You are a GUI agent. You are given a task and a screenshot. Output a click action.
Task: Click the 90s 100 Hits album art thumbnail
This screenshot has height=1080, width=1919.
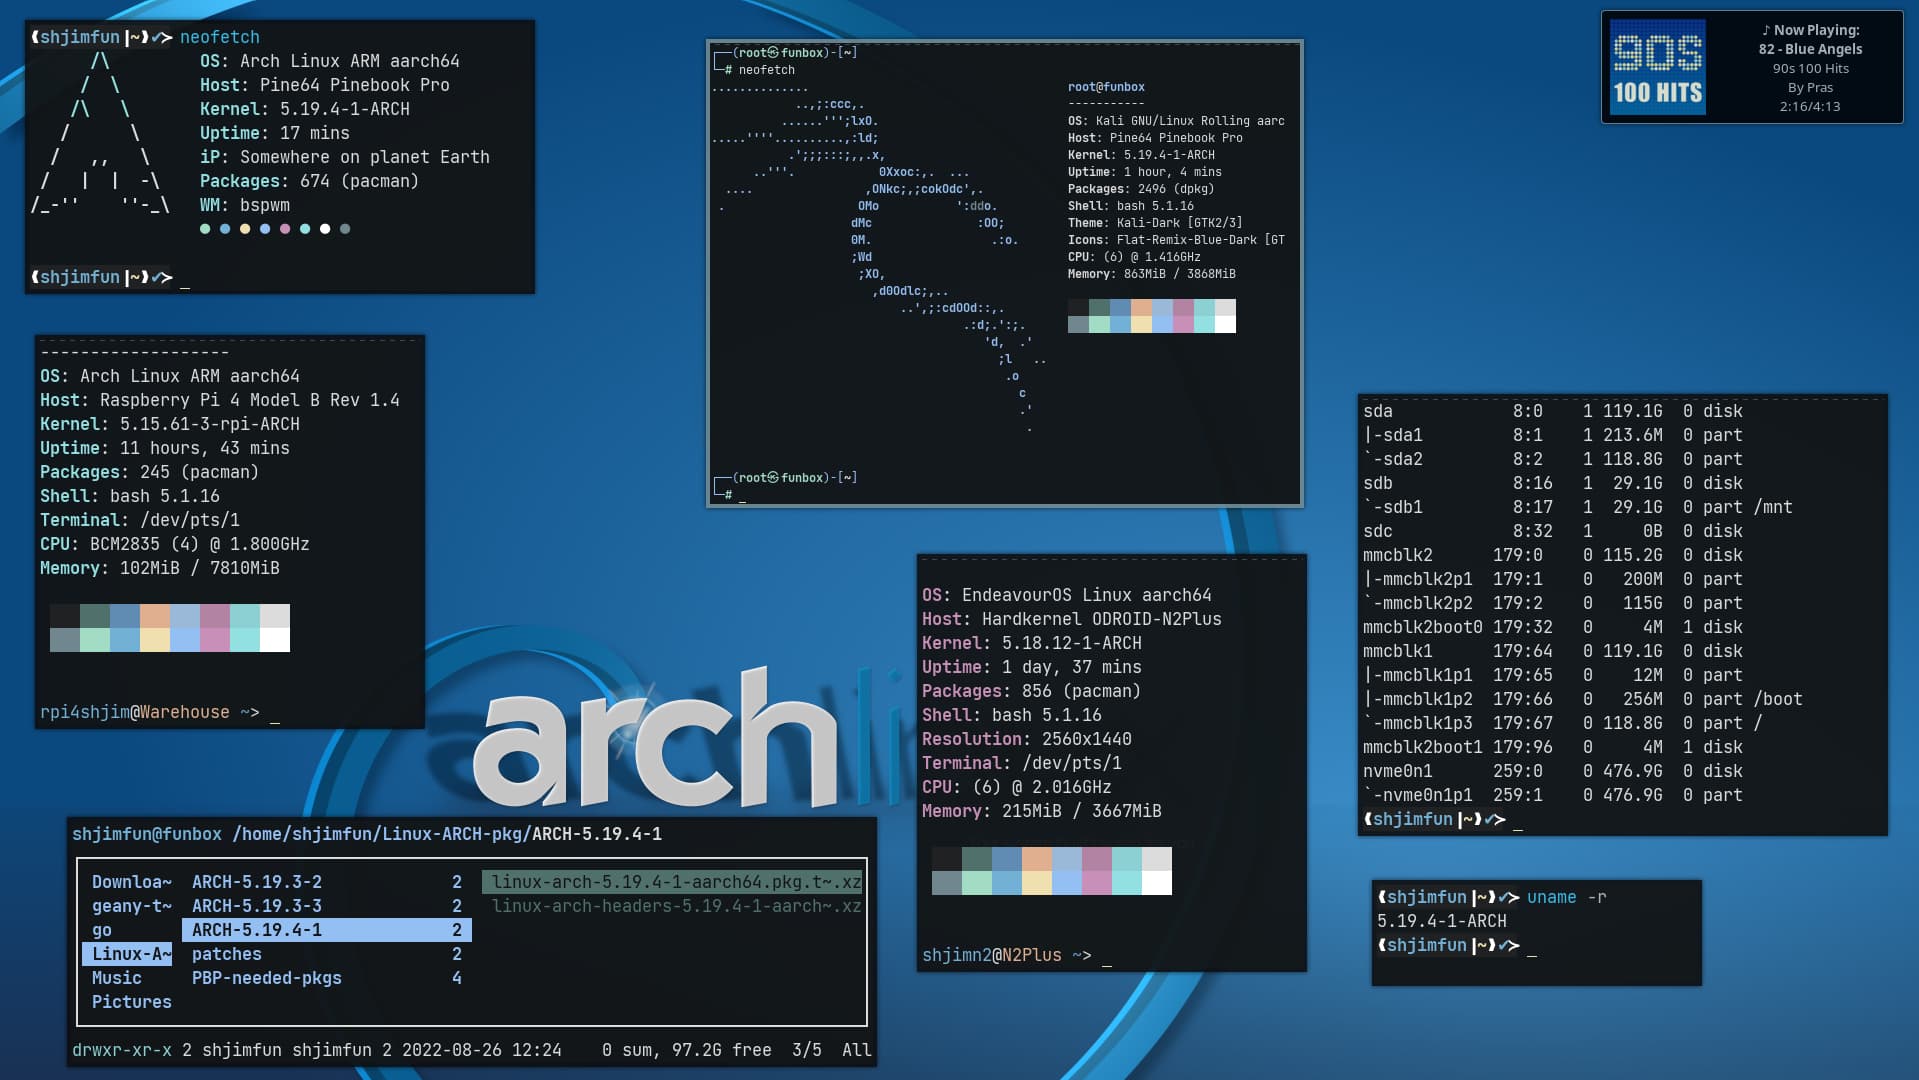[x=1658, y=67]
